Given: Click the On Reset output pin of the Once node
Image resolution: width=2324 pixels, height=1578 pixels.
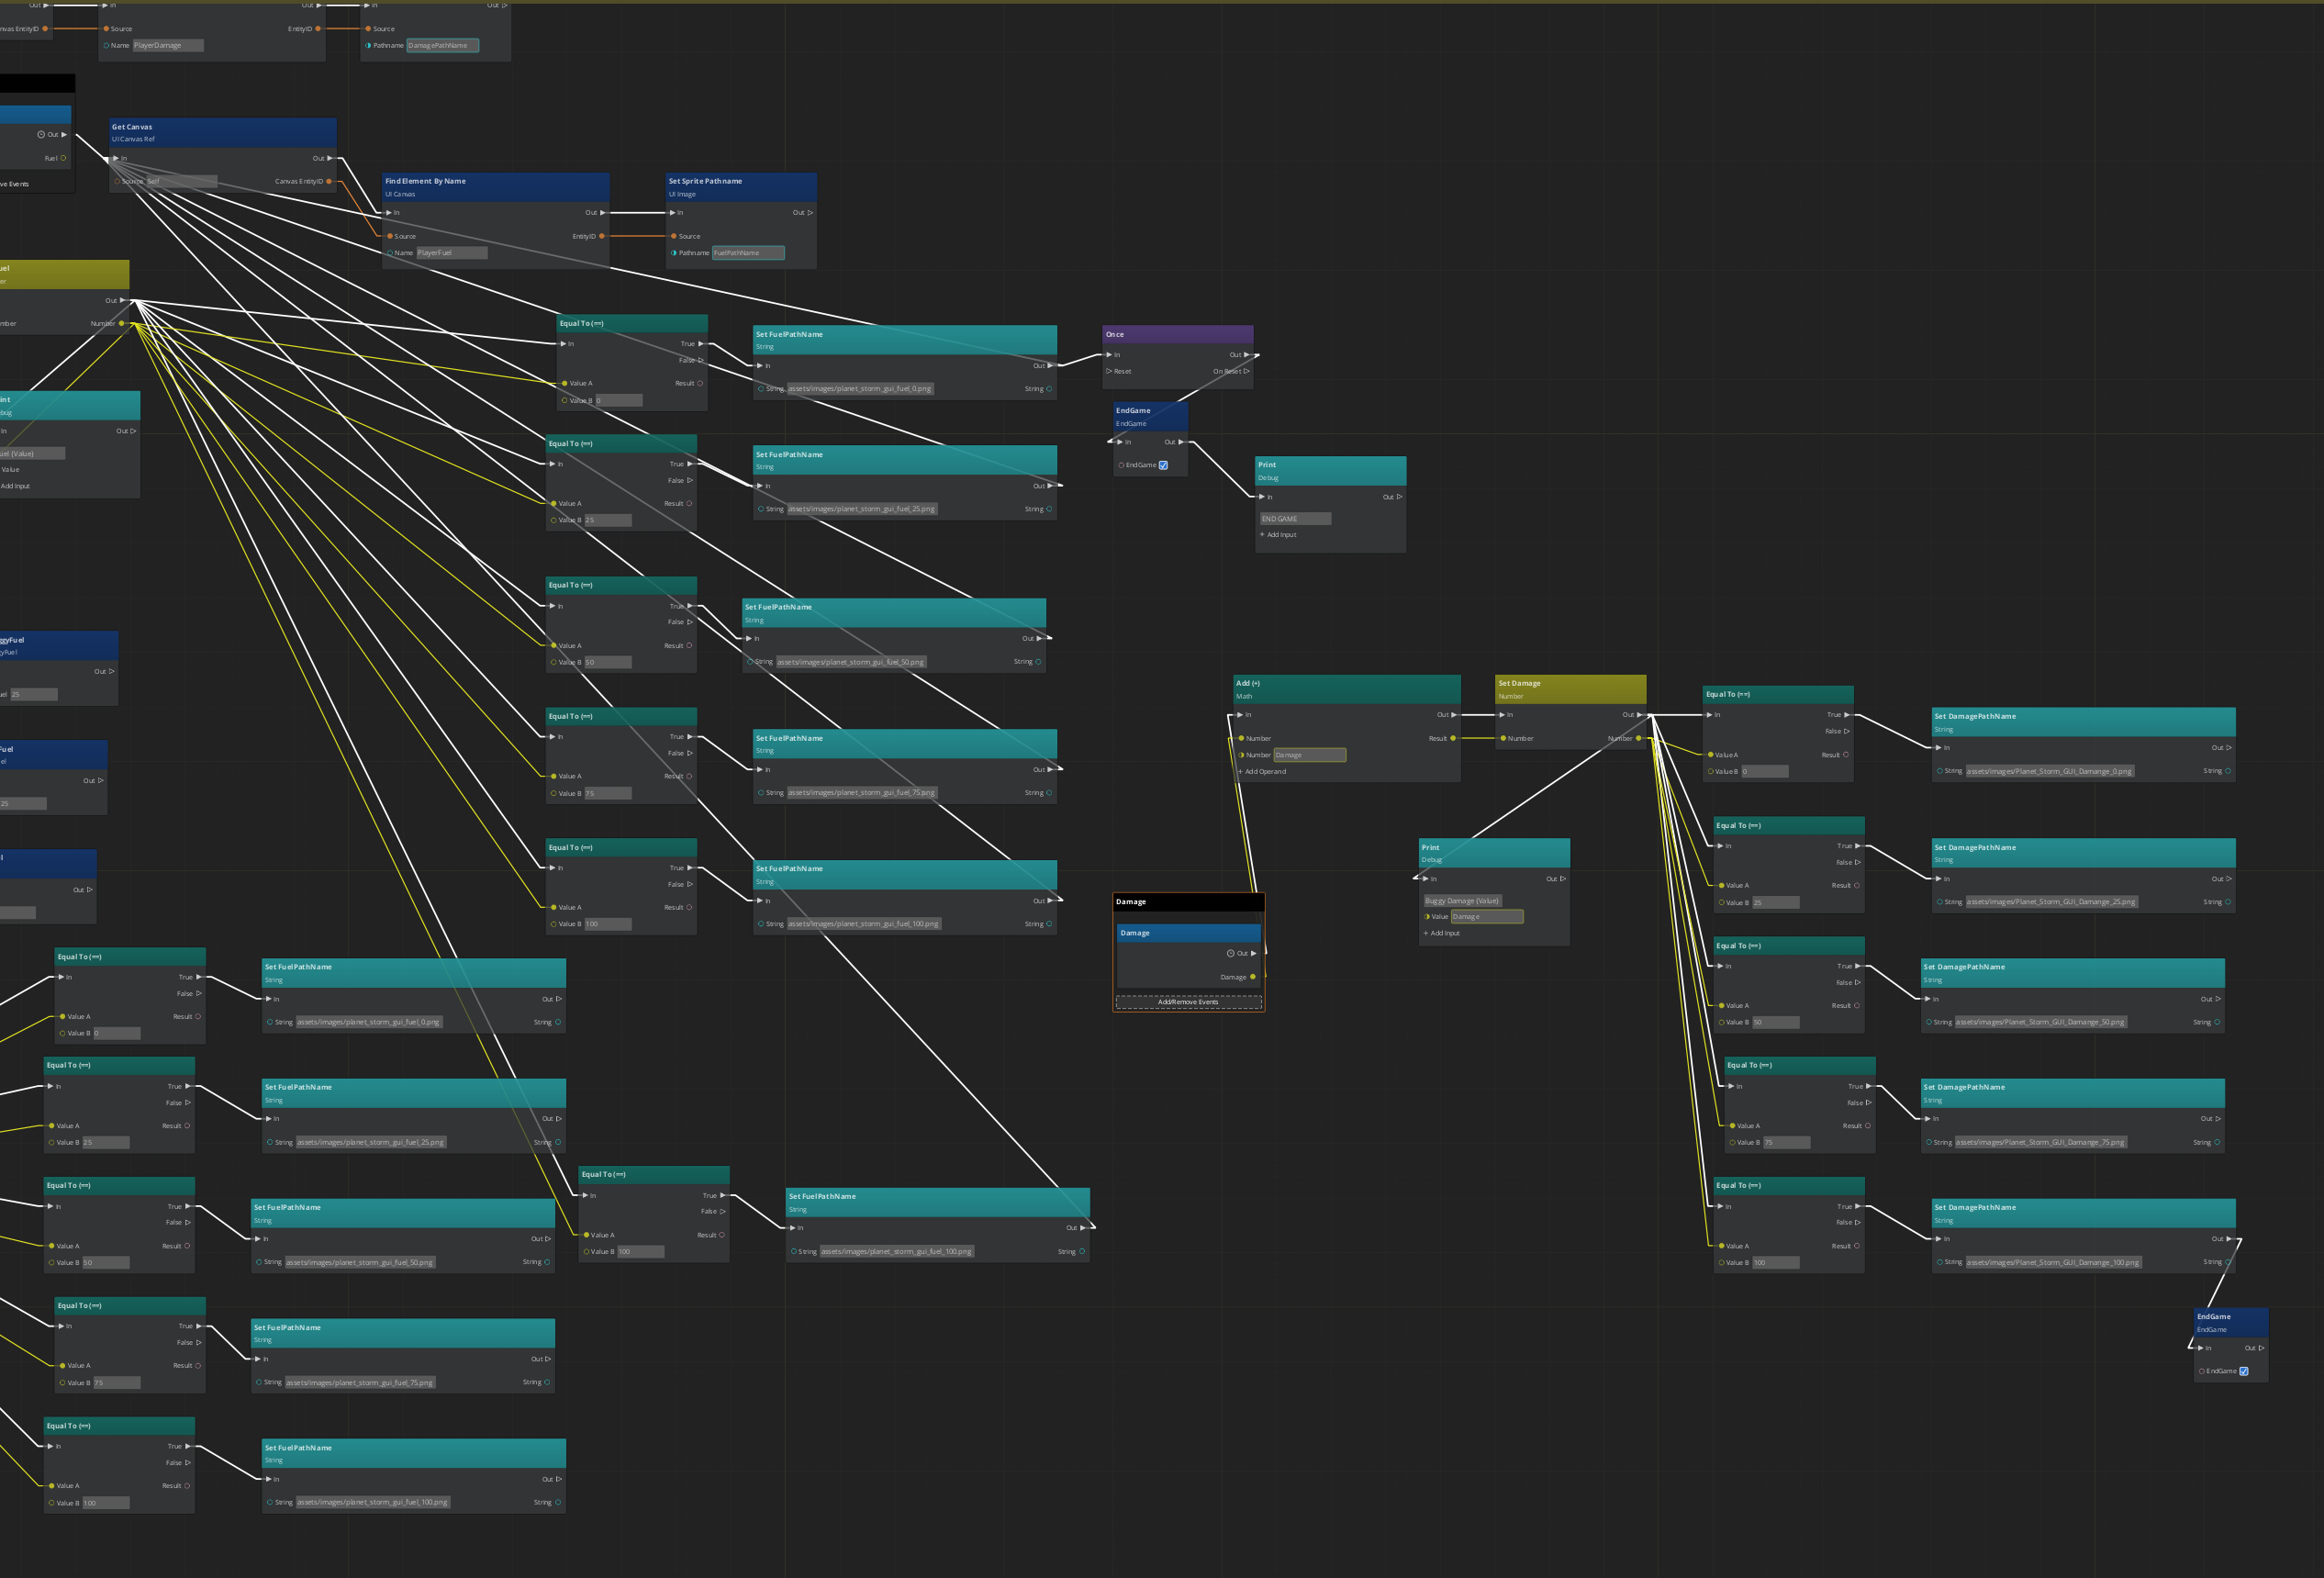Looking at the screenshot, I should (x=1246, y=371).
